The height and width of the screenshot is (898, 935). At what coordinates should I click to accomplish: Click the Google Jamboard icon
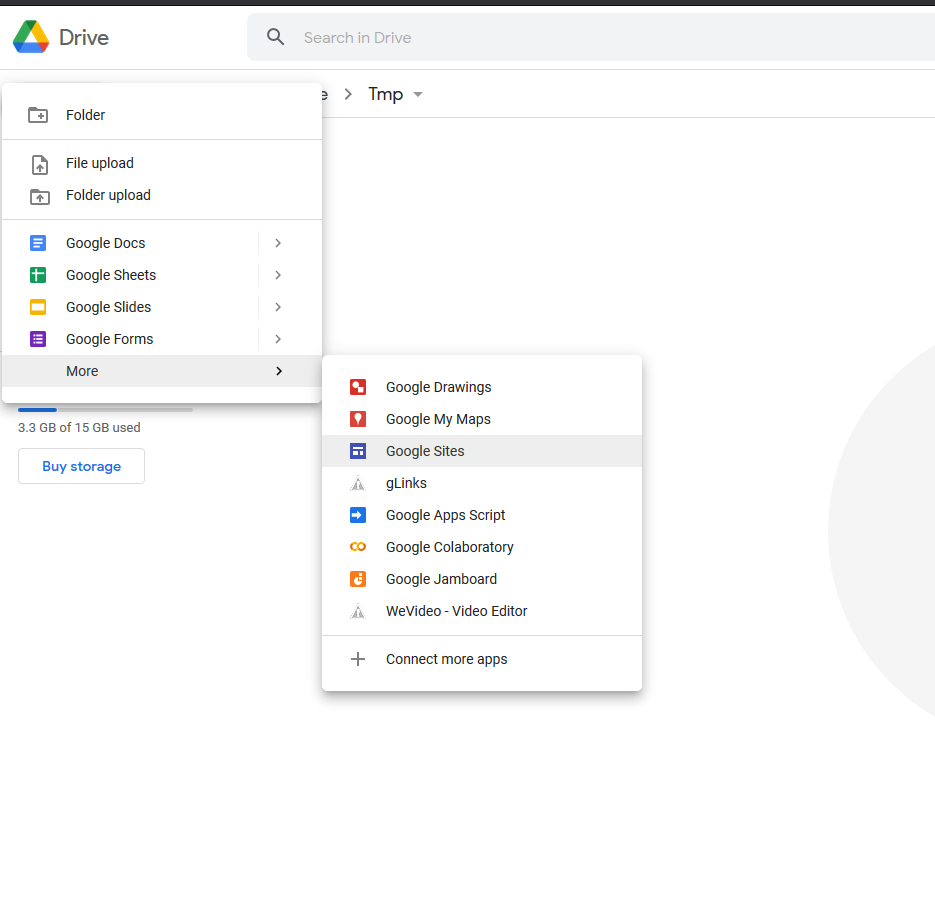[x=358, y=579]
